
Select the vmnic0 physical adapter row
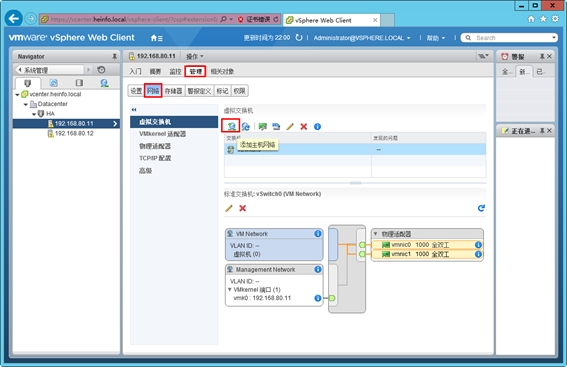(x=427, y=245)
